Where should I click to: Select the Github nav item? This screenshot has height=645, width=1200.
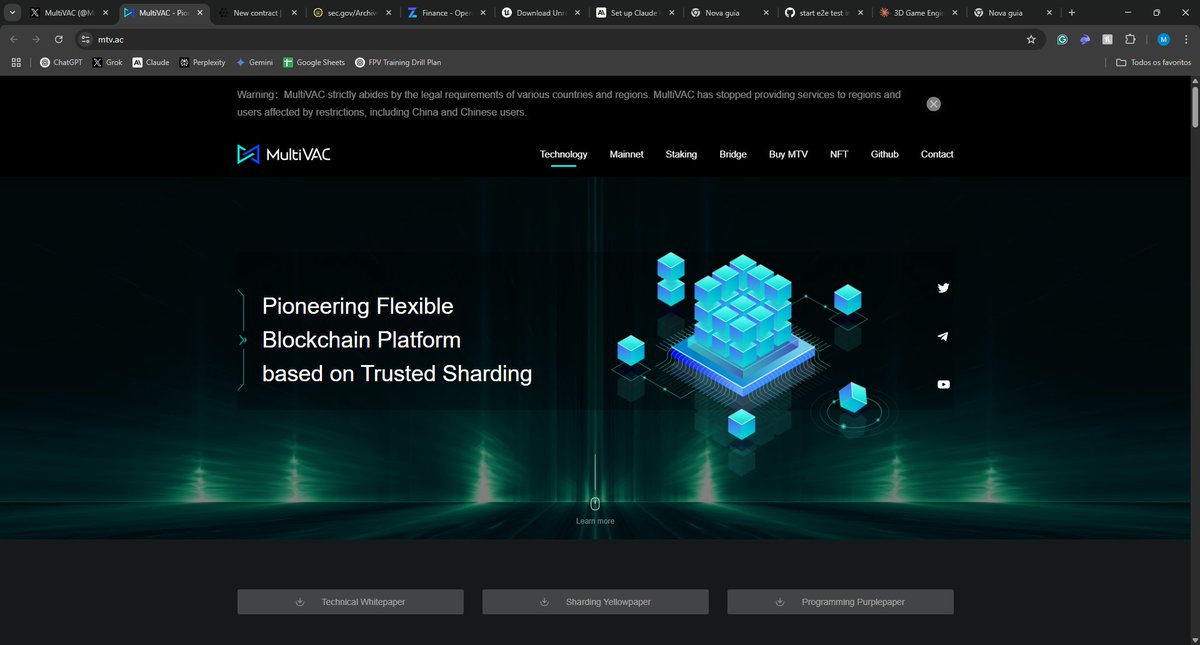(x=885, y=154)
